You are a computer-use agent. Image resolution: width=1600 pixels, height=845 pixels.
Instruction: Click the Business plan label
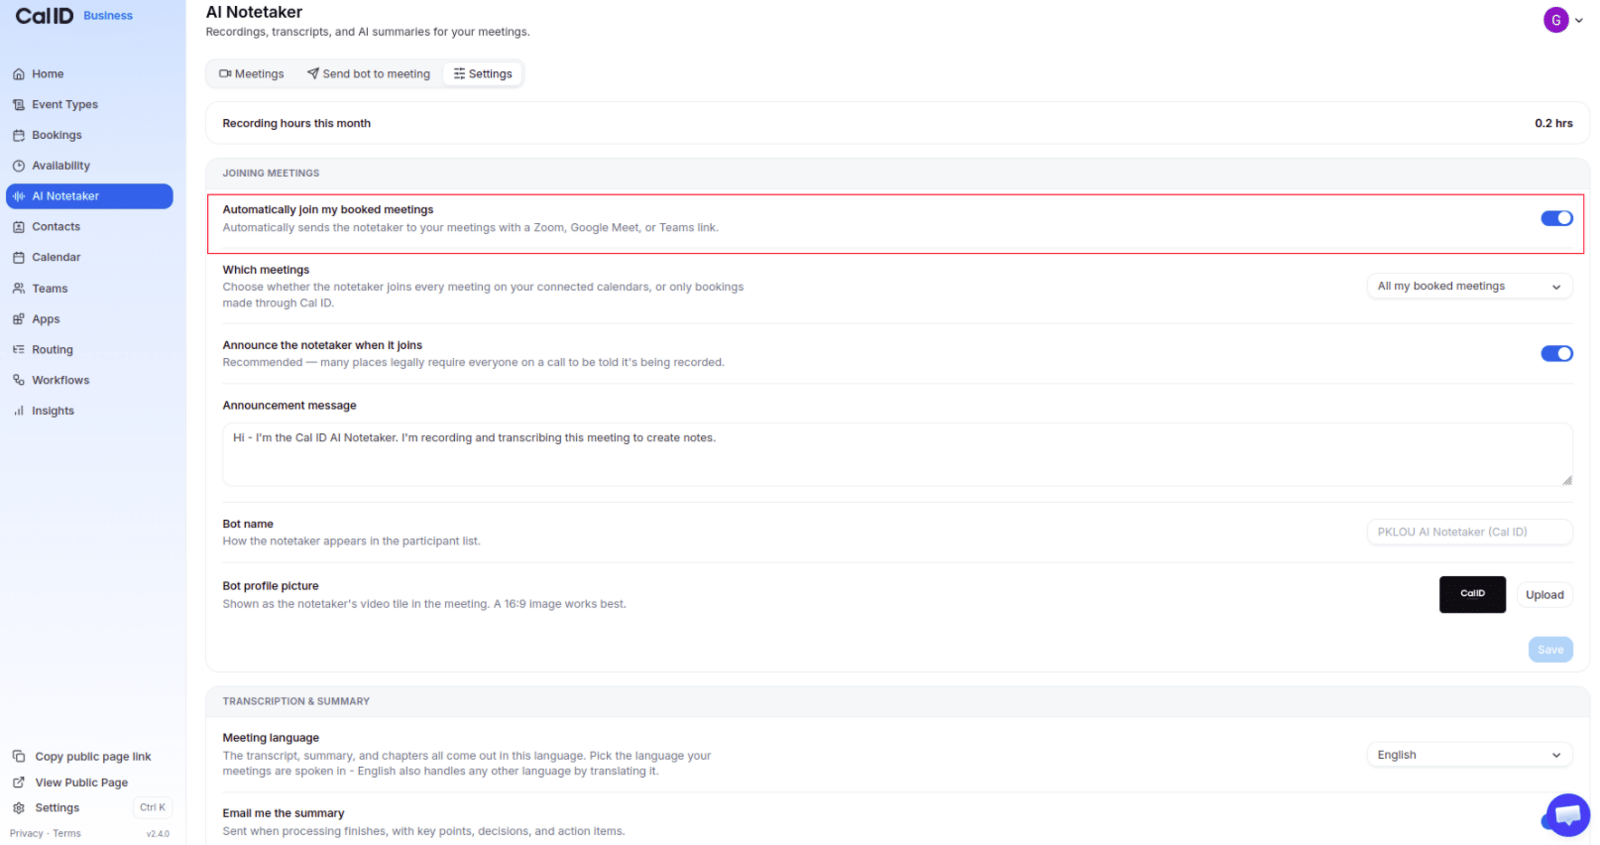tap(108, 16)
